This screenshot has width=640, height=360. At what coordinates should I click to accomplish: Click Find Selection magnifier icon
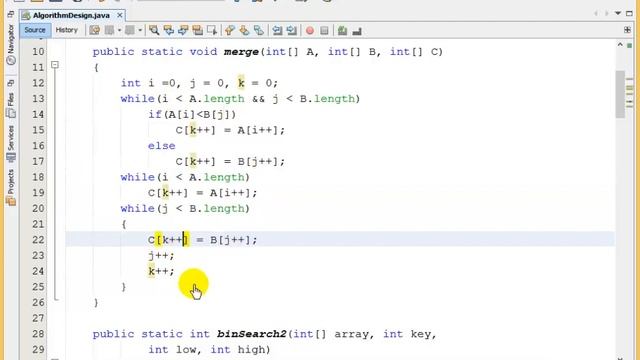(x=154, y=30)
